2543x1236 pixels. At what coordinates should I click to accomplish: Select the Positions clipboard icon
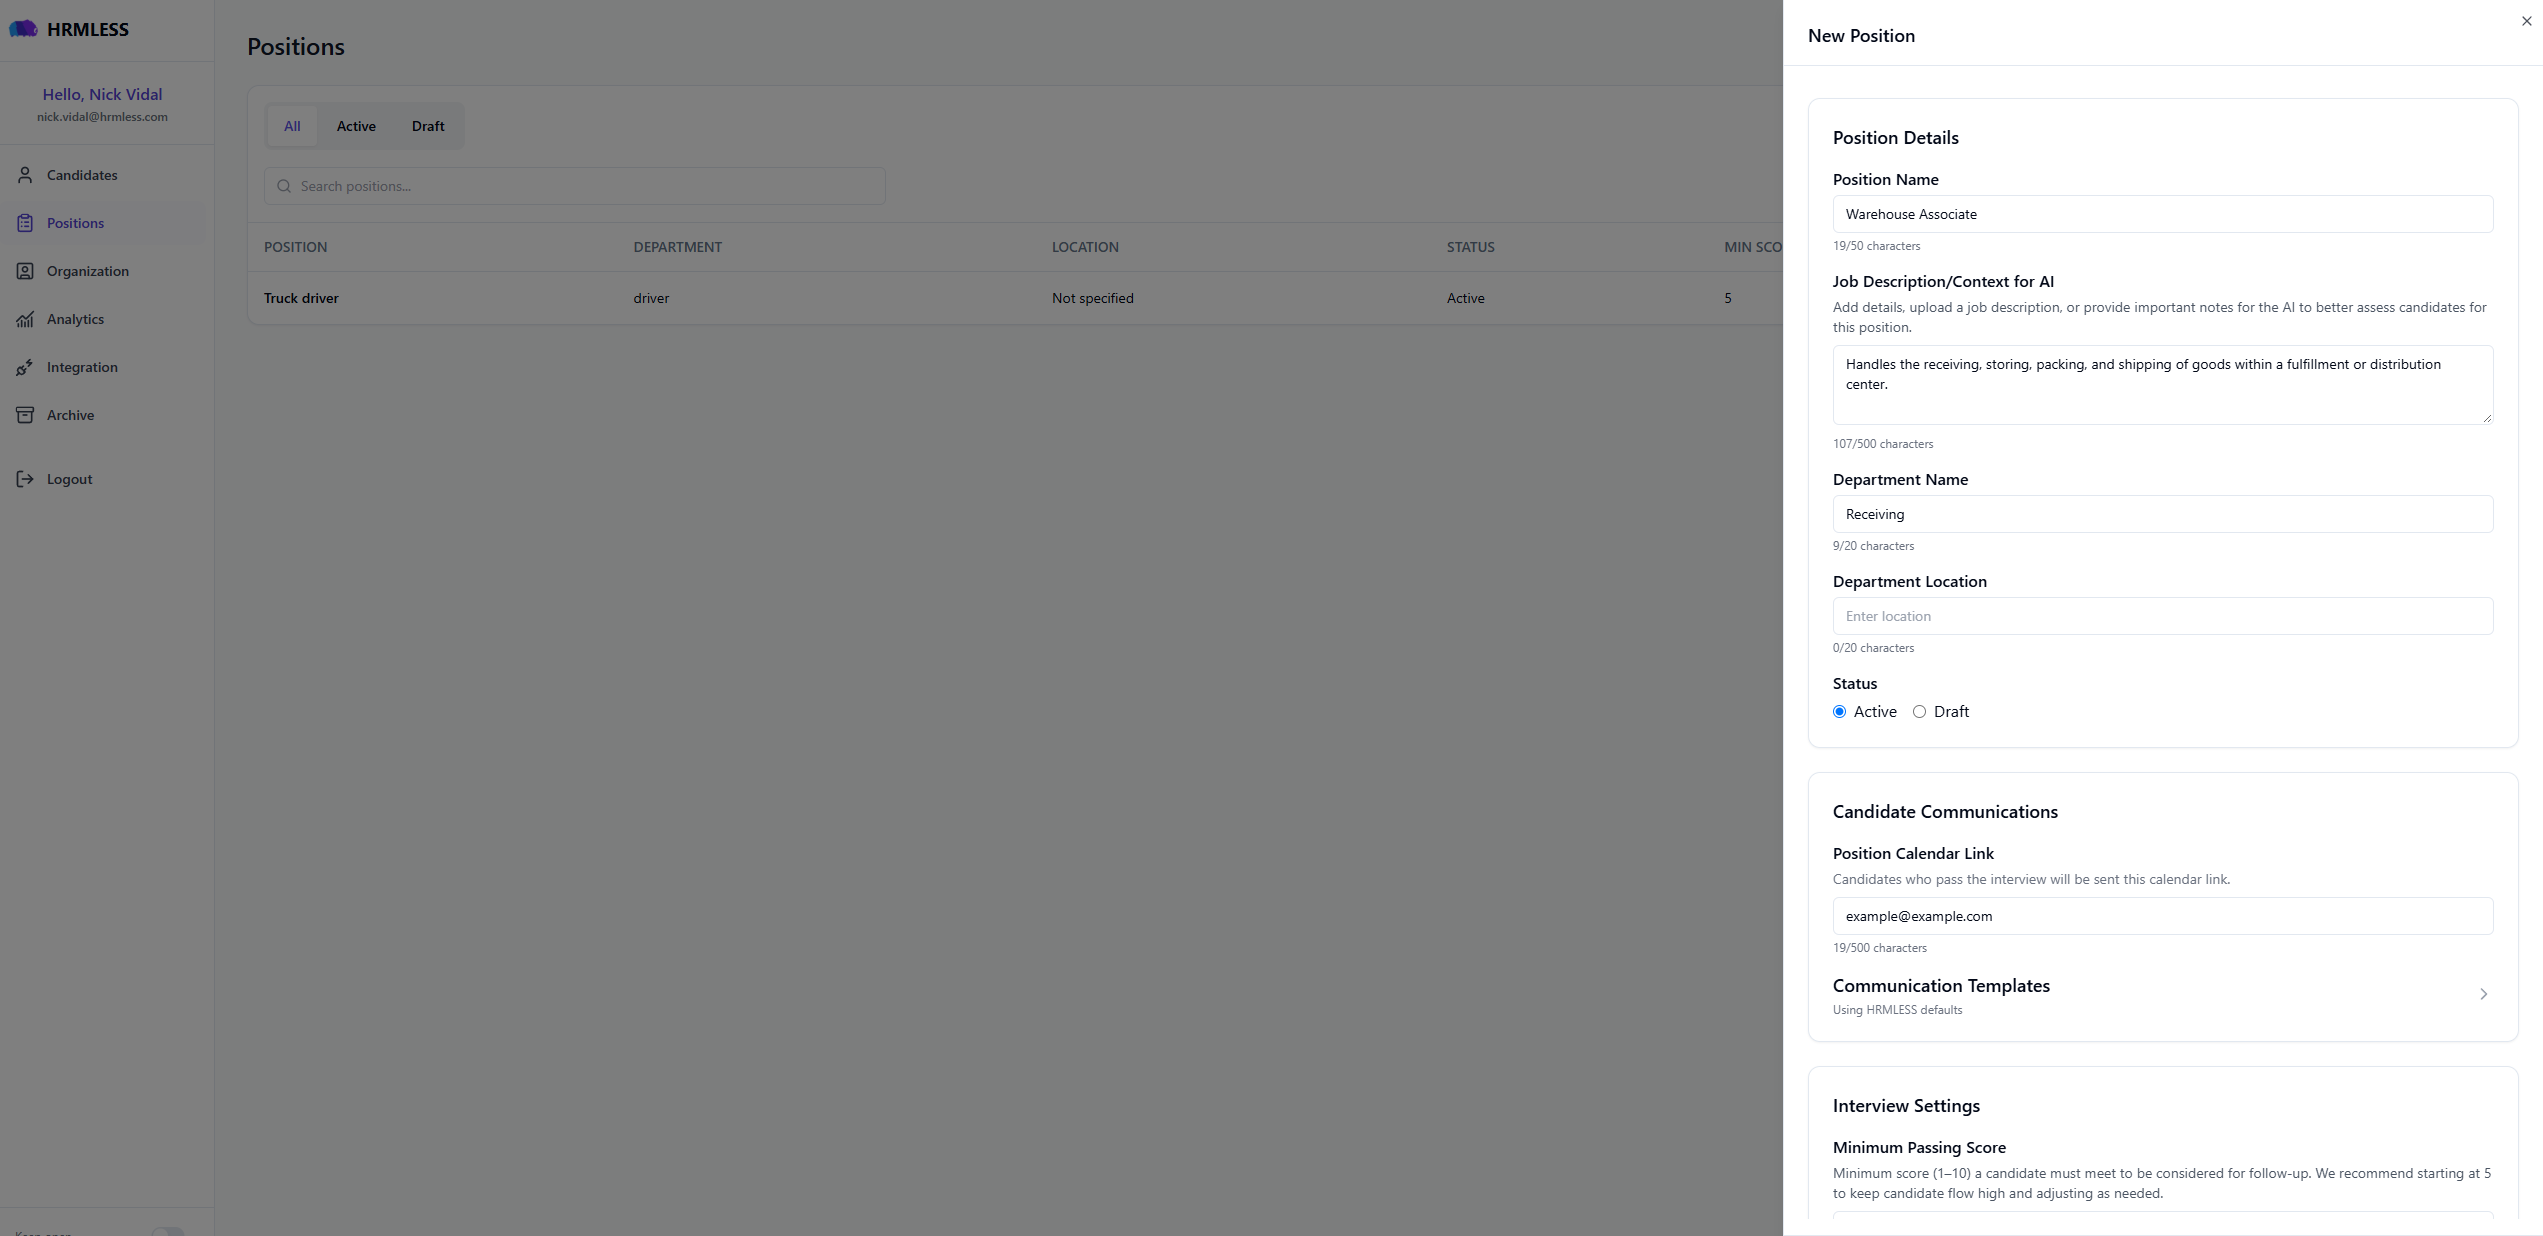[x=25, y=223]
